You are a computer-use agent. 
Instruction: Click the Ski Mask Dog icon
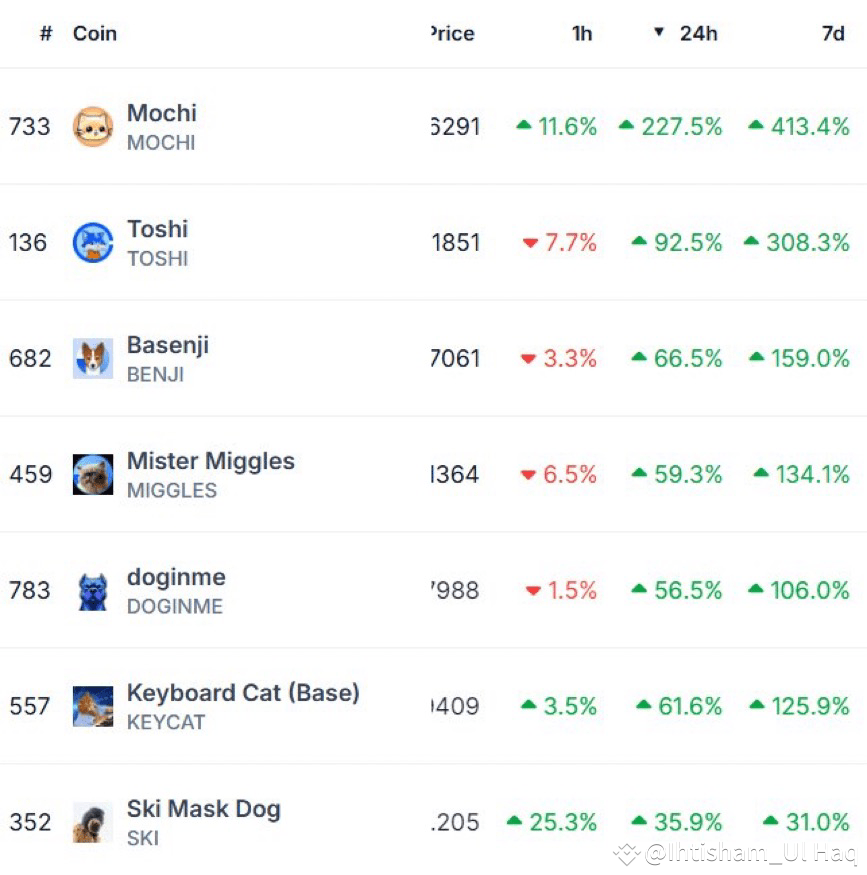click(x=94, y=822)
